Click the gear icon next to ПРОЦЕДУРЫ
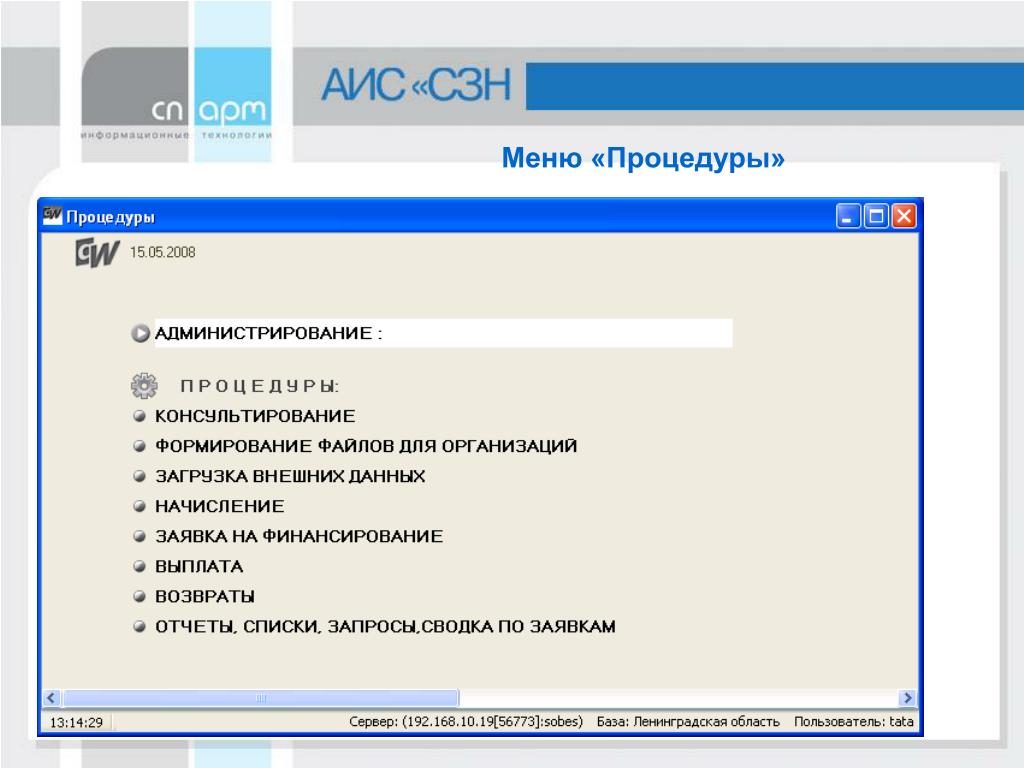Screen dimensions: 1024x768 pos(144,385)
